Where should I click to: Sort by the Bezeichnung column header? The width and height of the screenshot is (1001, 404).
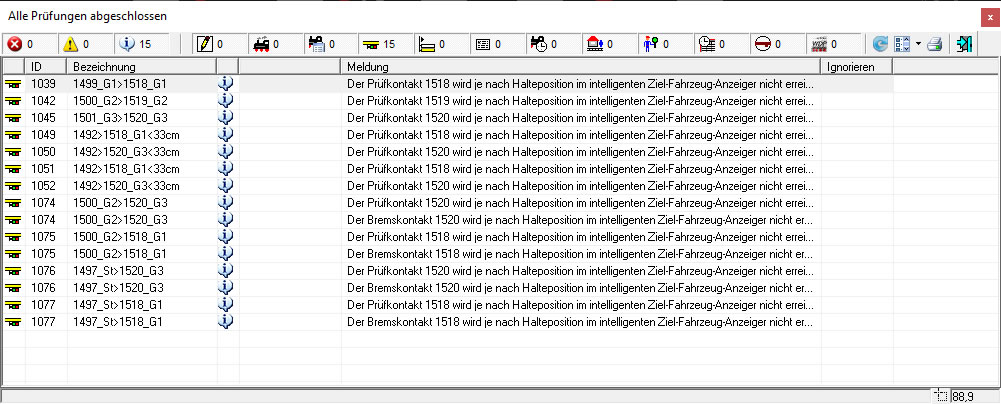(x=140, y=66)
